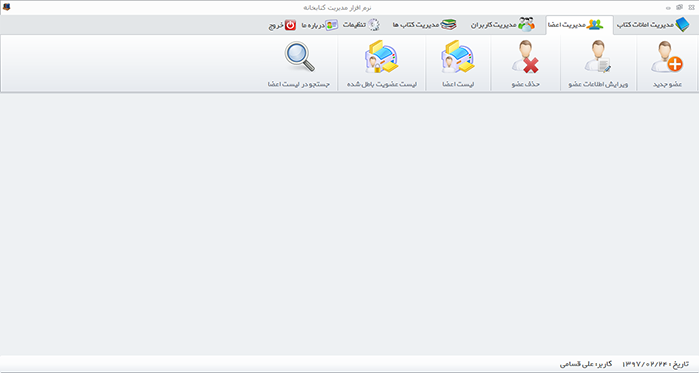Click the window title نرم افزار مدیریت کتابخانه
Screen dimensions: 699x373
click(x=337, y=8)
